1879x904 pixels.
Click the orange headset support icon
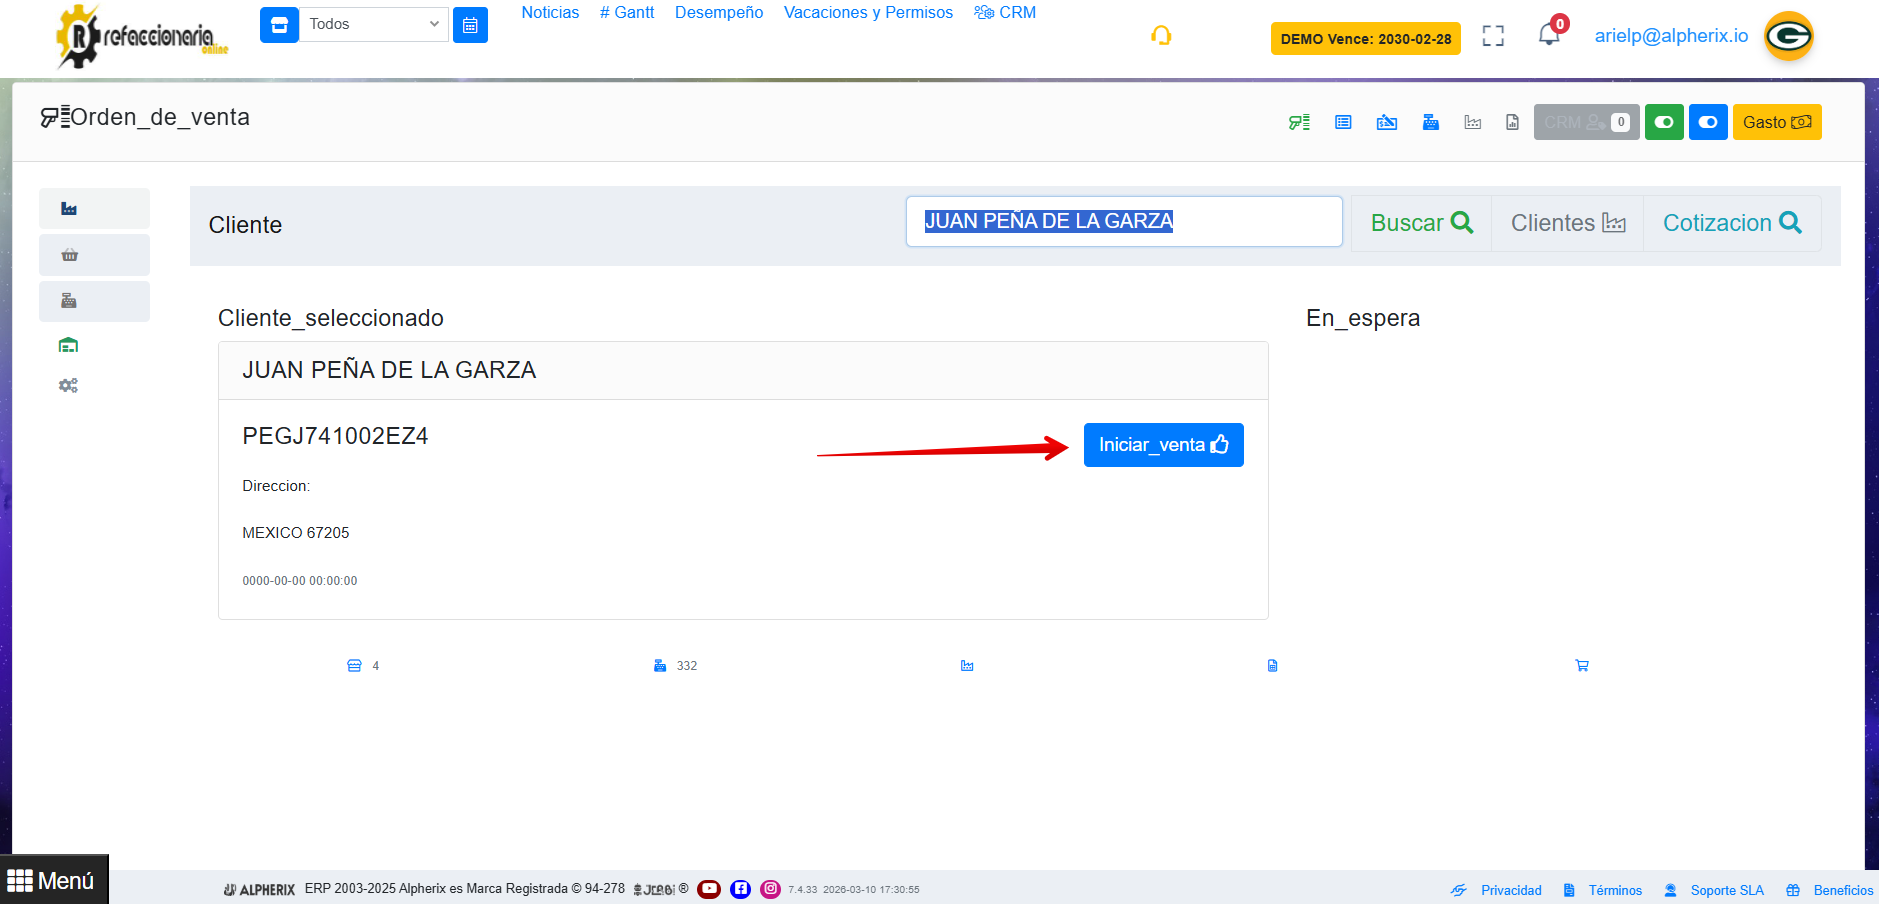pyautogui.click(x=1160, y=36)
